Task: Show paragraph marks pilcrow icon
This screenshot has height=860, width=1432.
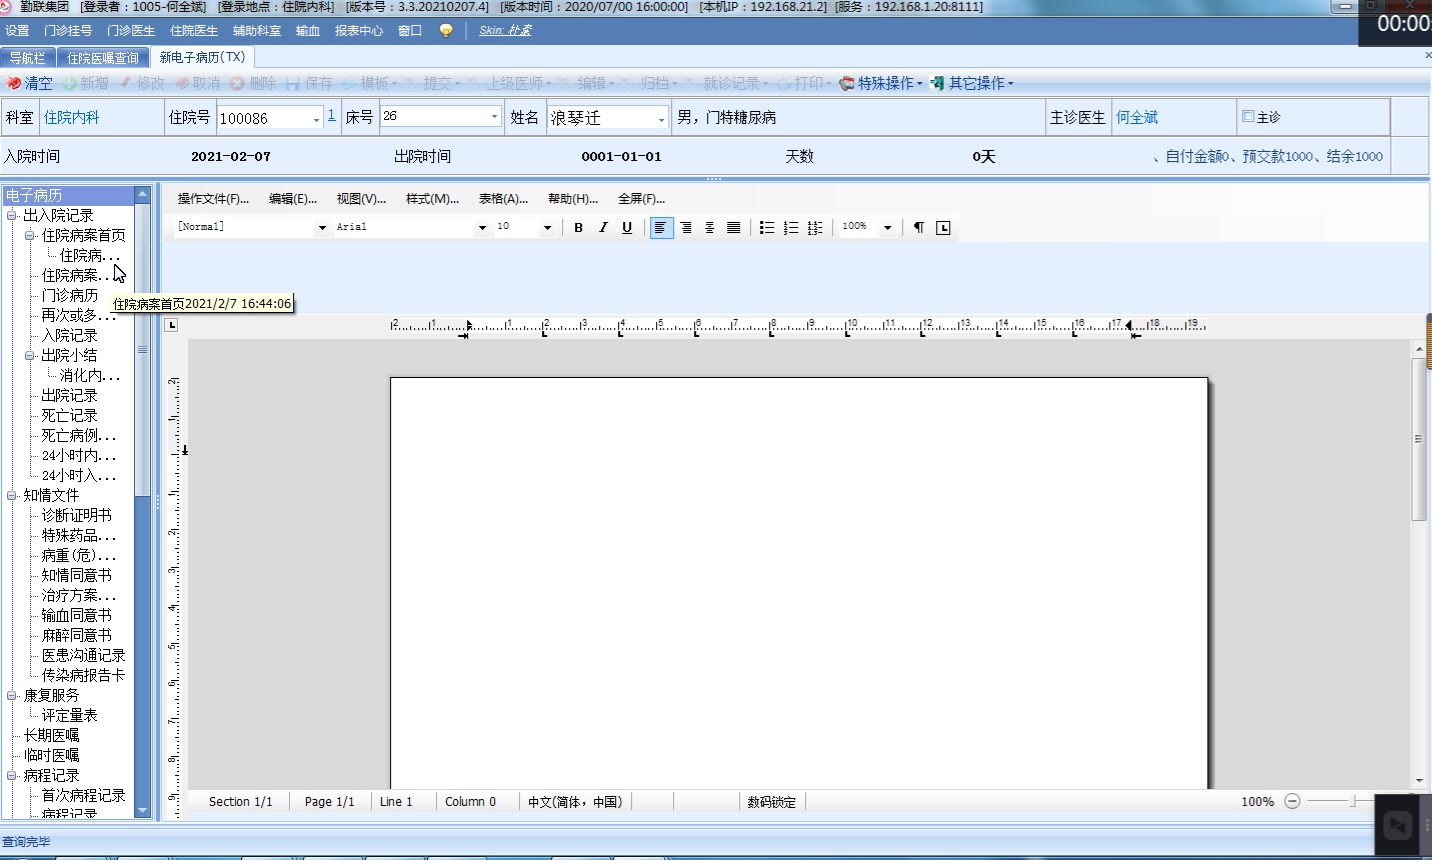Action: [x=919, y=228]
